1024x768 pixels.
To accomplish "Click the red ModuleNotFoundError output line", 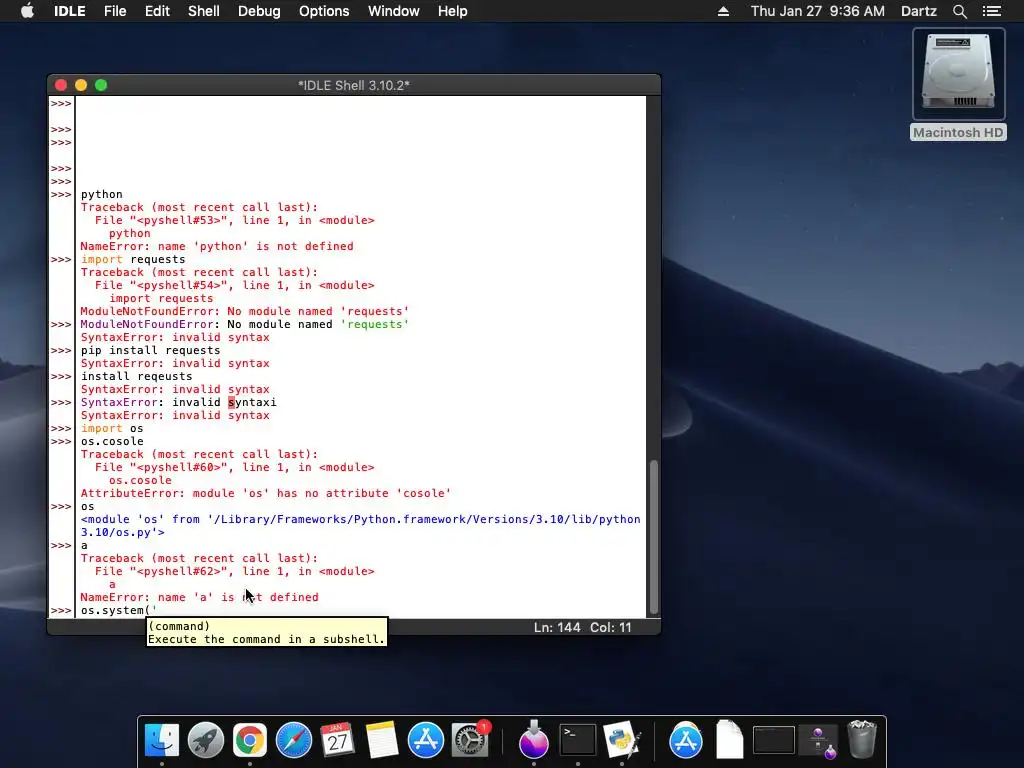I will (x=244, y=312).
